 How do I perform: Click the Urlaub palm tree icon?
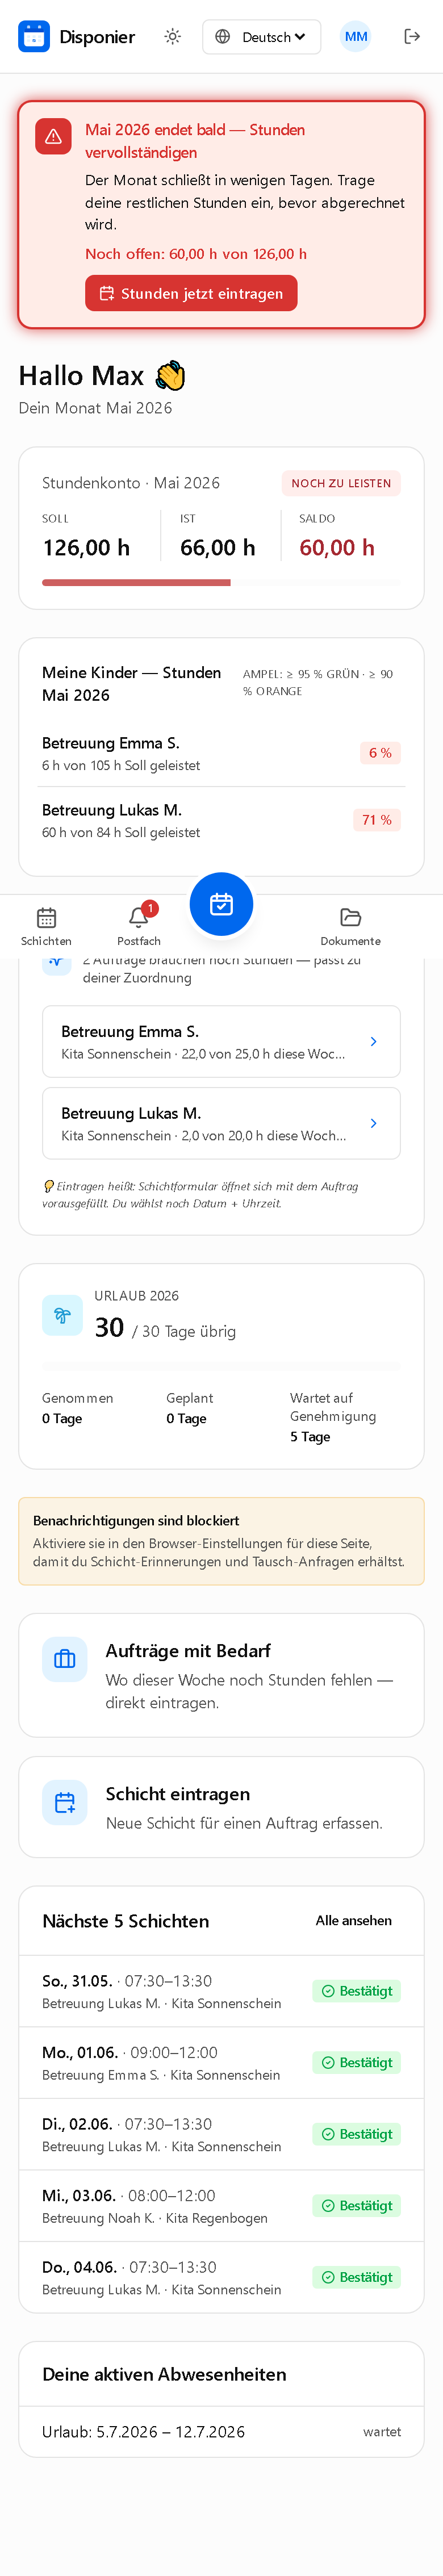62,1315
